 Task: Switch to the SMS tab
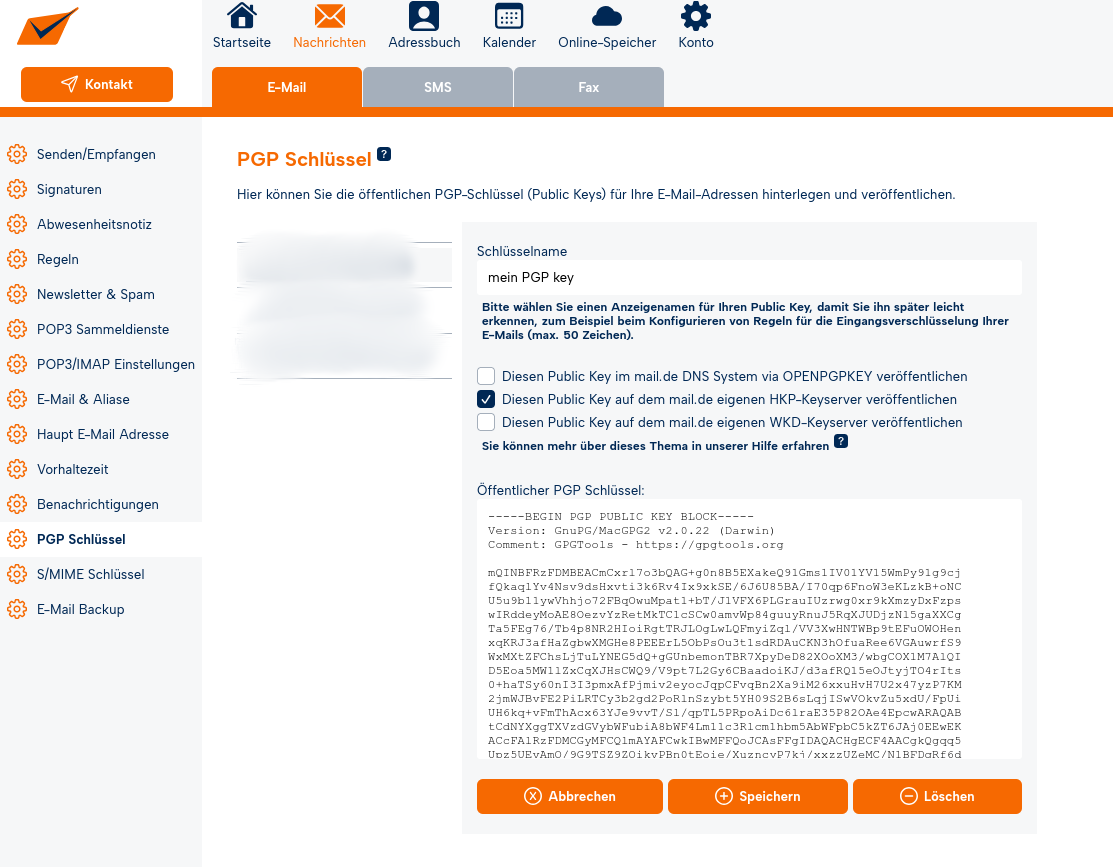pos(438,87)
